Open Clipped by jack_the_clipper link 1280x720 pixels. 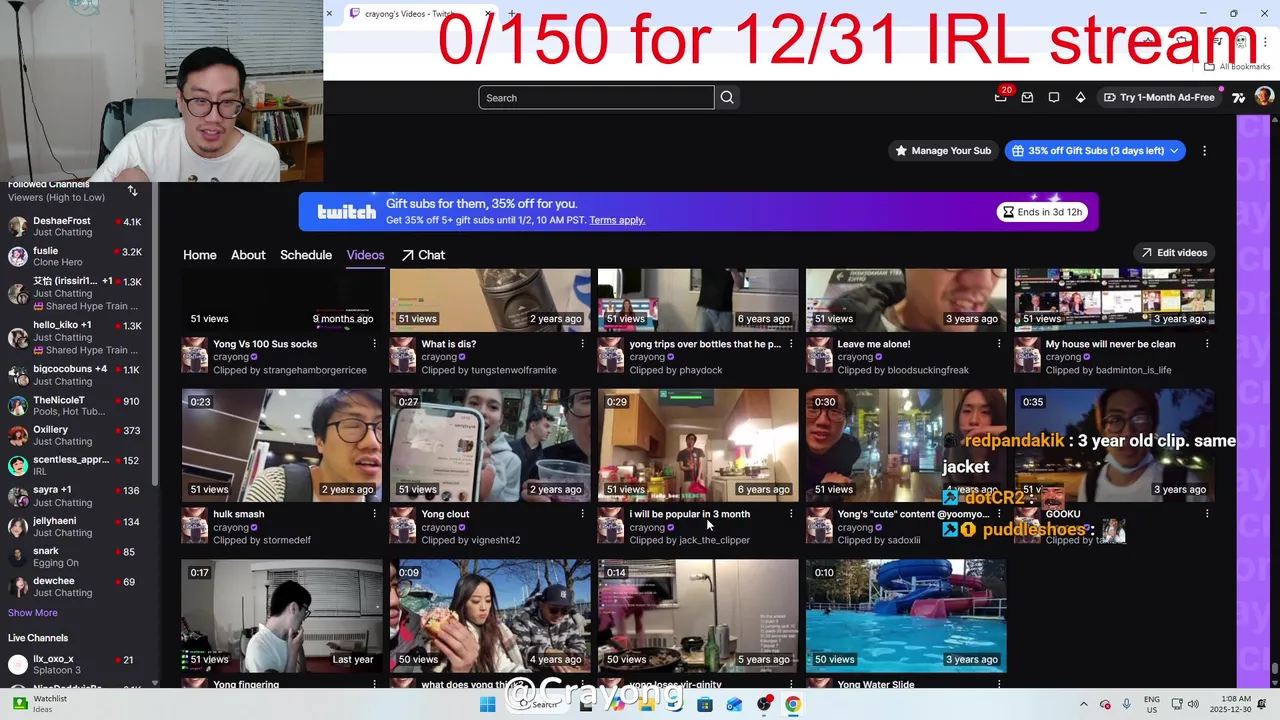tap(689, 540)
